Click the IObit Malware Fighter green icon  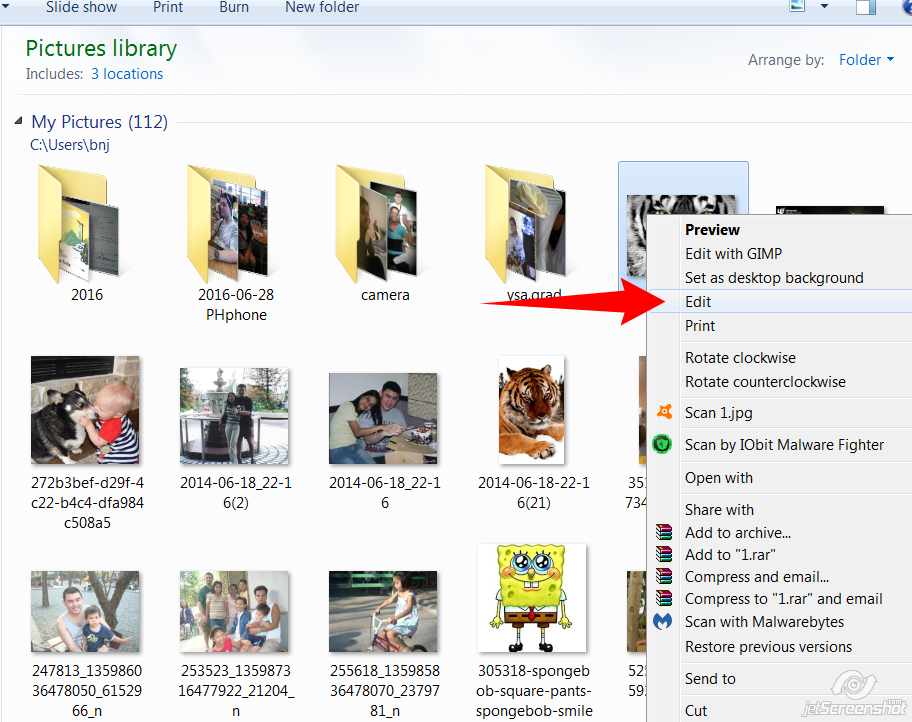(x=662, y=444)
